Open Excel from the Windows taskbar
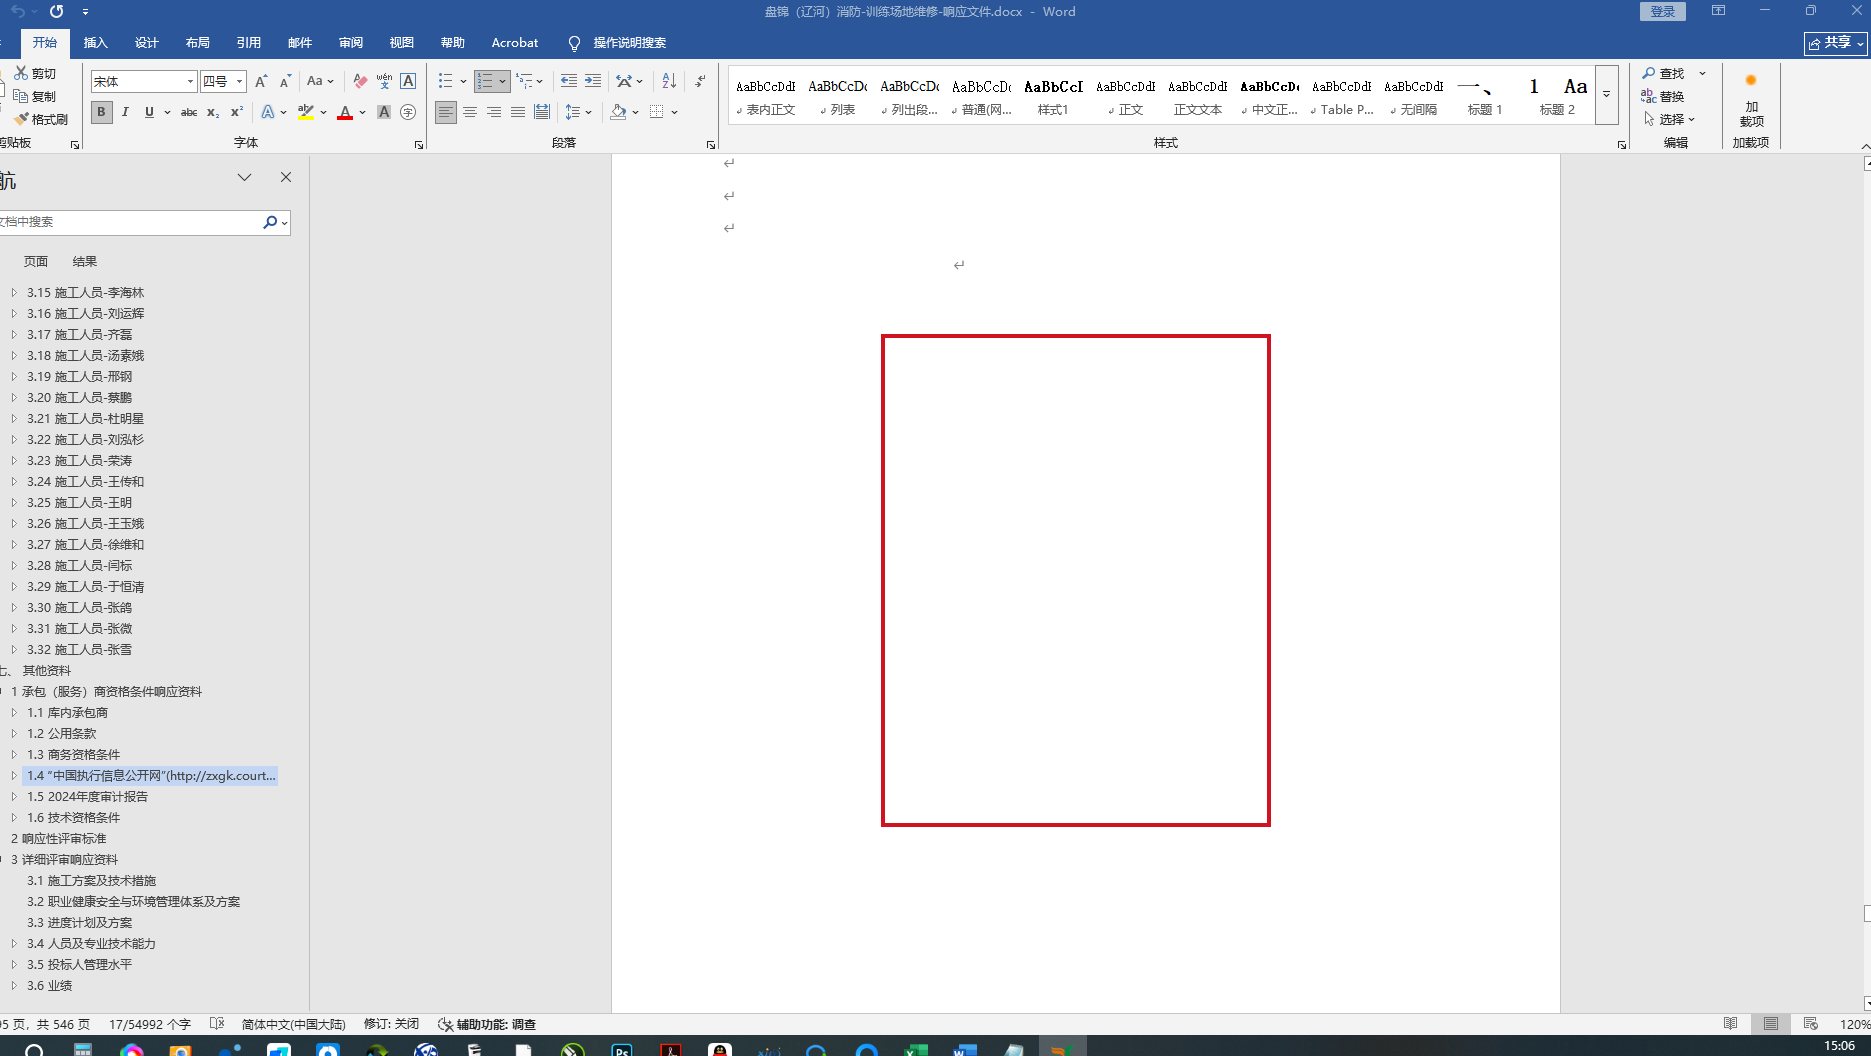1871x1056 pixels. 915,1050
